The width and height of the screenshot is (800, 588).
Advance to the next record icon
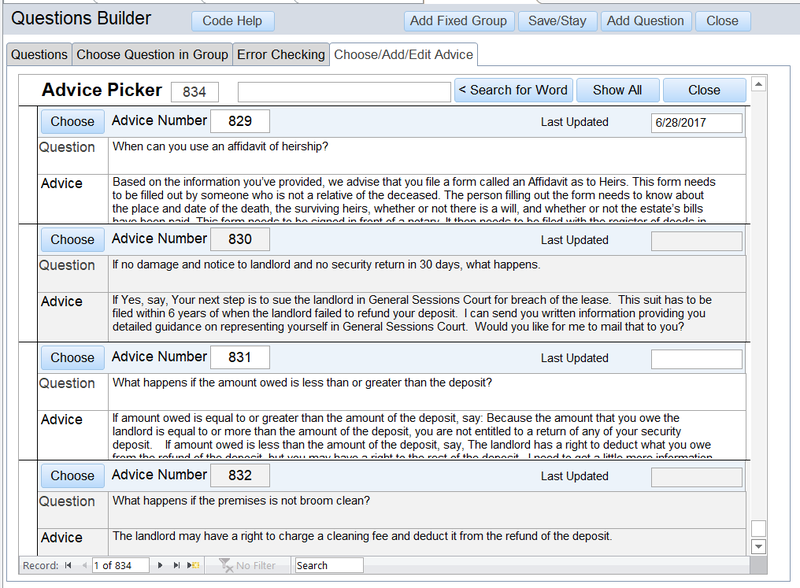click(x=159, y=565)
